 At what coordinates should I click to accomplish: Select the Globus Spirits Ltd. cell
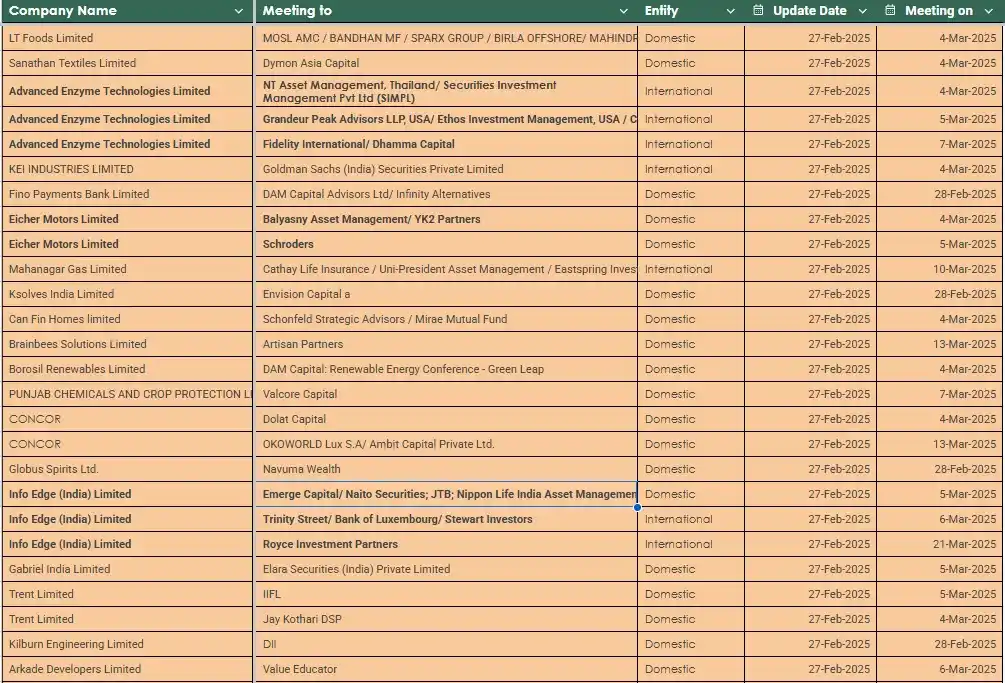[127, 469]
